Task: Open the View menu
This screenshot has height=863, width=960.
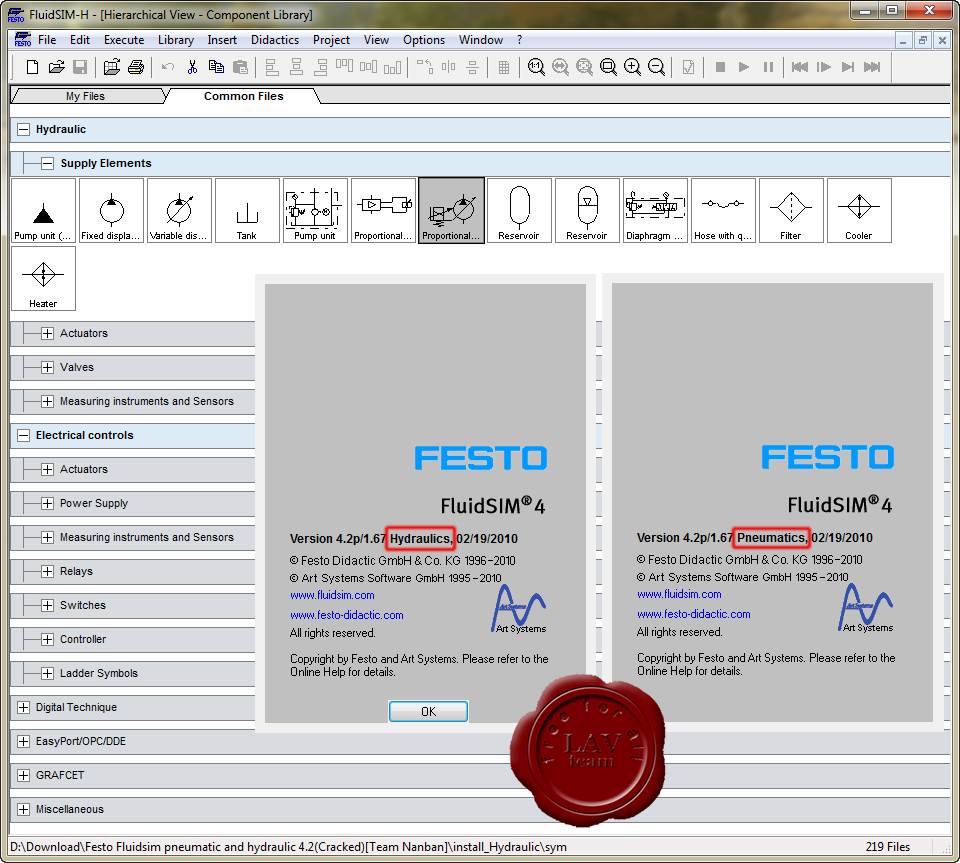Action: click(x=376, y=40)
